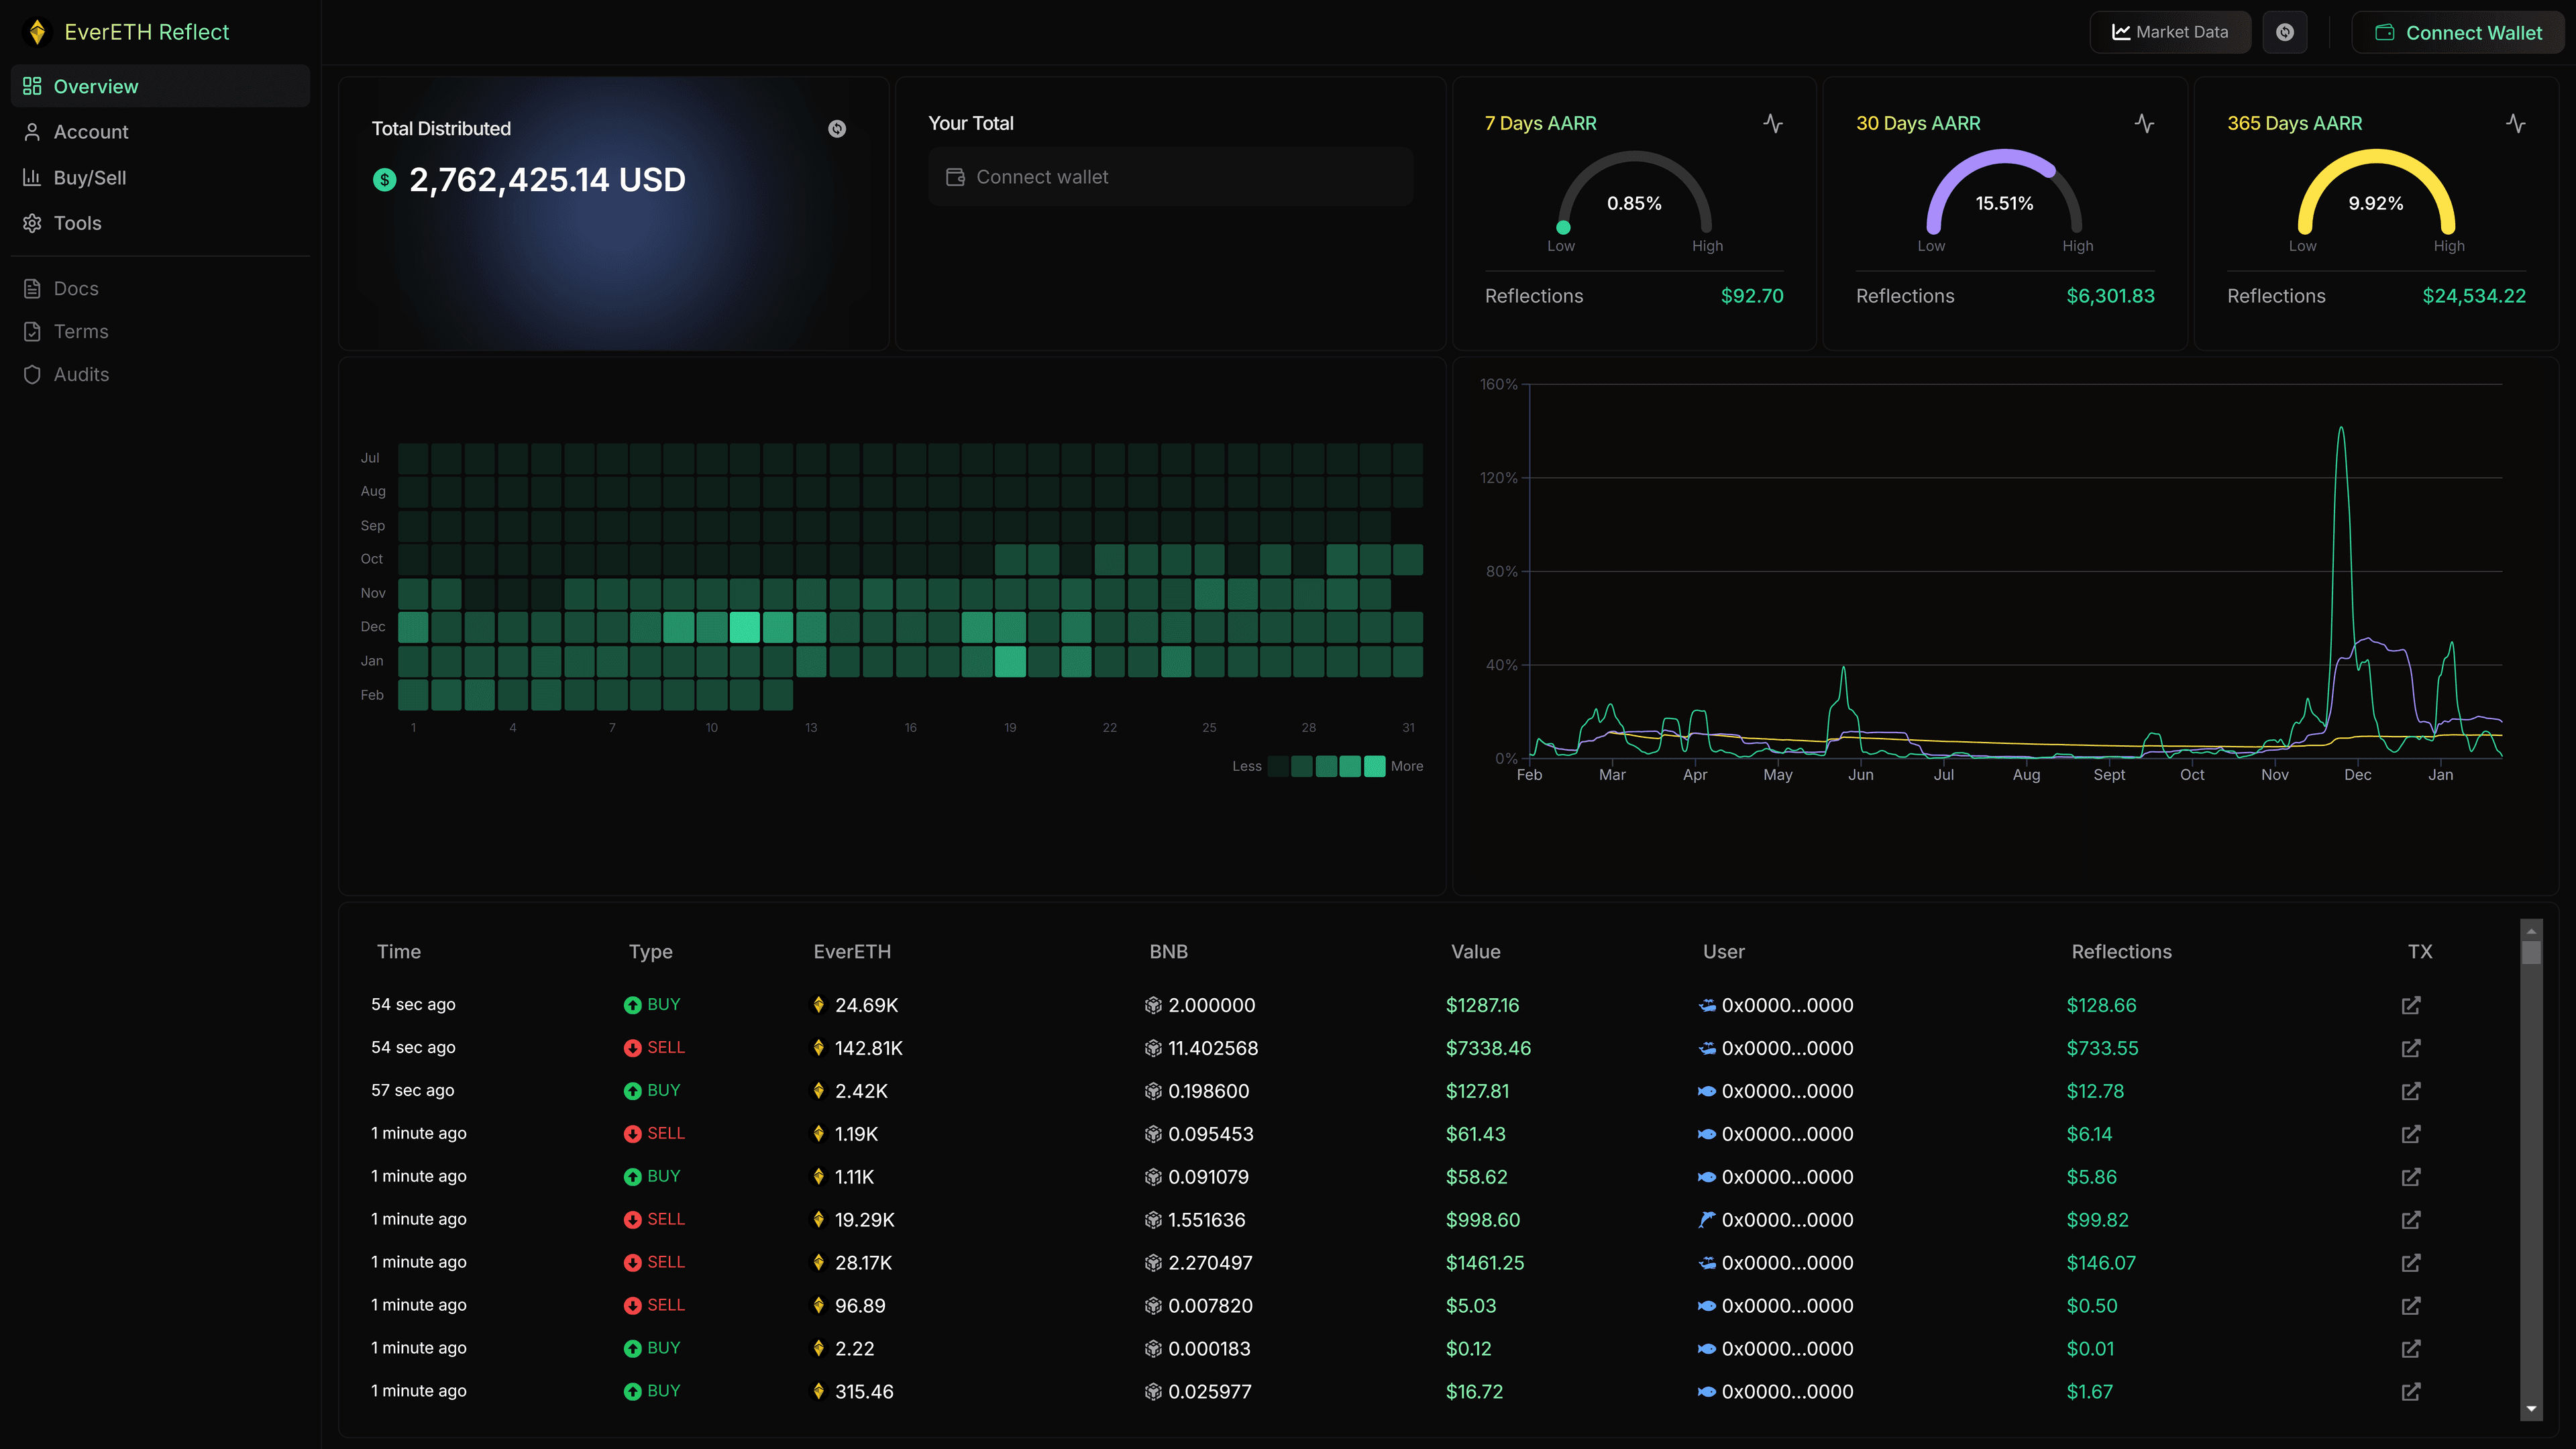
Task: Click the BNB icon next to 2.000000
Action: (x=1153, y=1005)
